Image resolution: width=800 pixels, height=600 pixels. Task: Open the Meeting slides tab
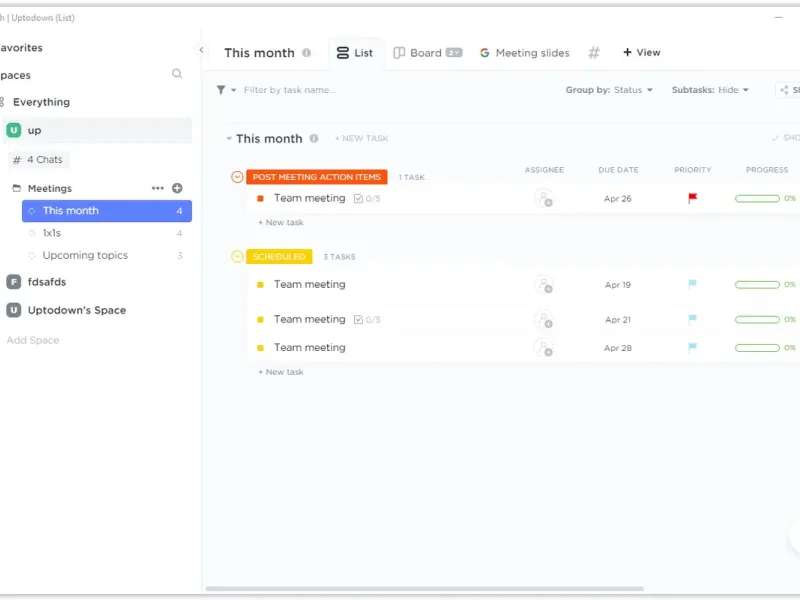(x=524, y=53)
